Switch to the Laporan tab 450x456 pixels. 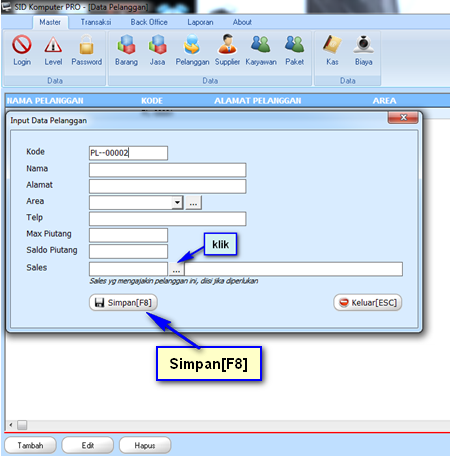[200, 22]
